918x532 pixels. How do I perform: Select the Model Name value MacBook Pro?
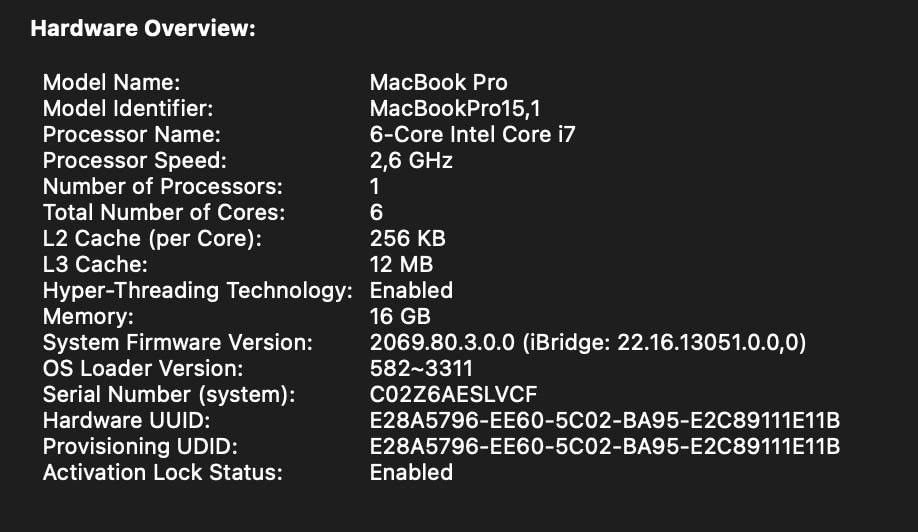tap(439, 83)
